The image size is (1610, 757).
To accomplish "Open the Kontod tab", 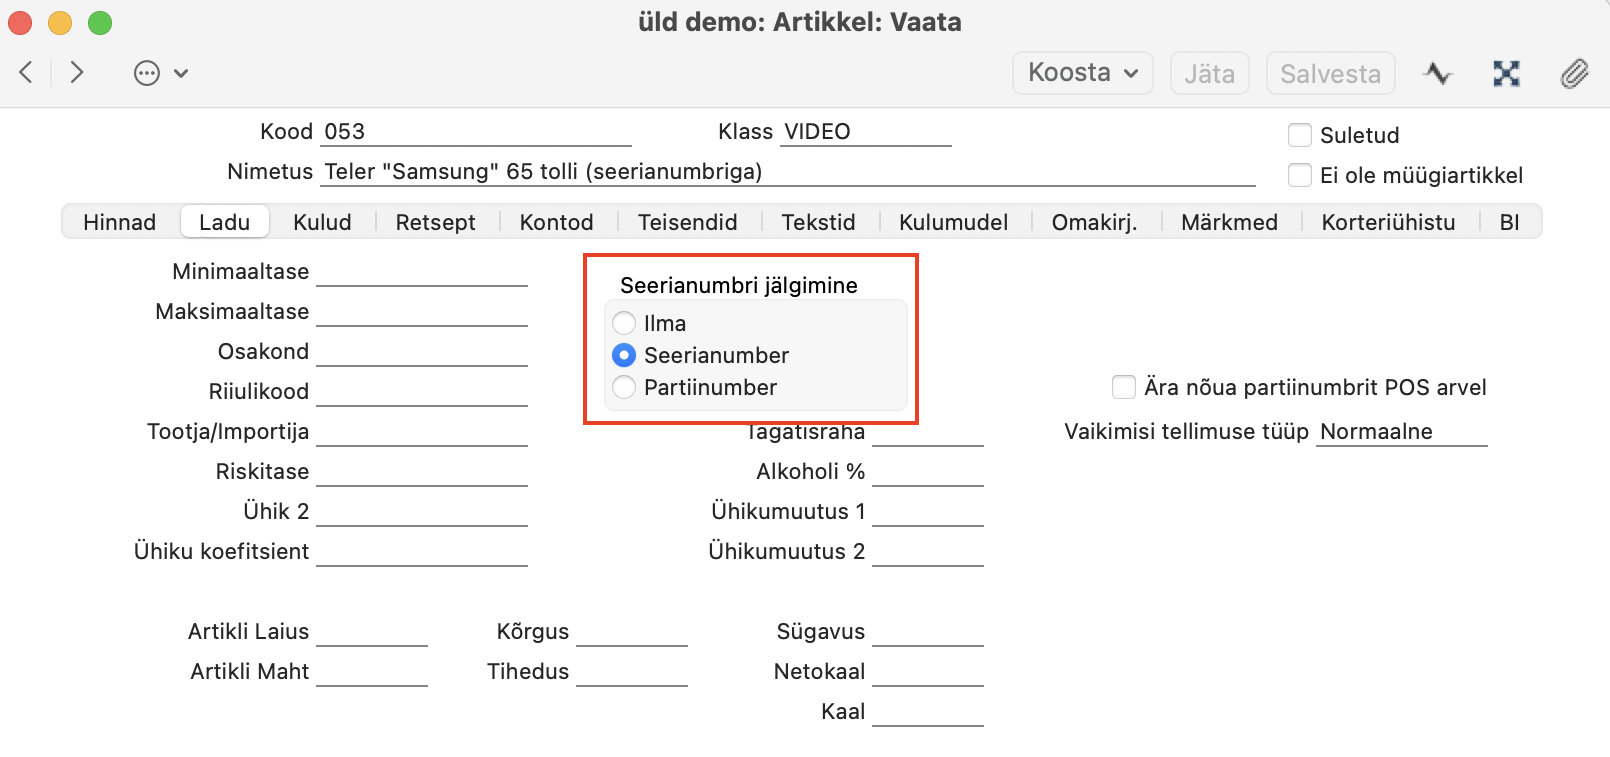I will click(x=556, y=222).
